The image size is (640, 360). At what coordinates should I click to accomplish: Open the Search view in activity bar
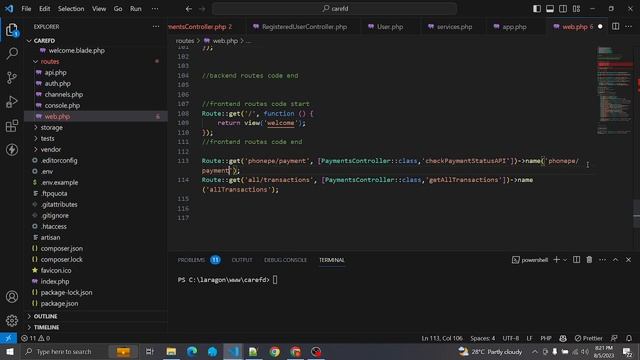click(12, 53)
